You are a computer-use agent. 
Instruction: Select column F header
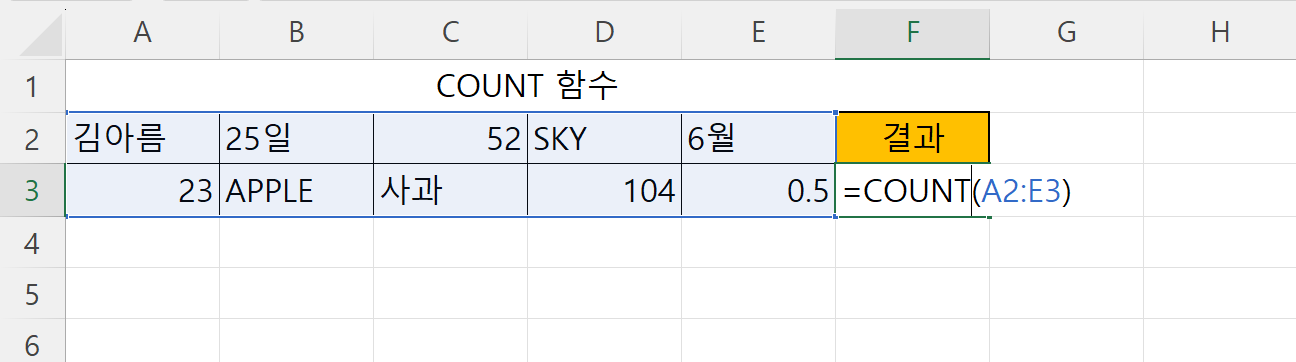click(913, 32)
